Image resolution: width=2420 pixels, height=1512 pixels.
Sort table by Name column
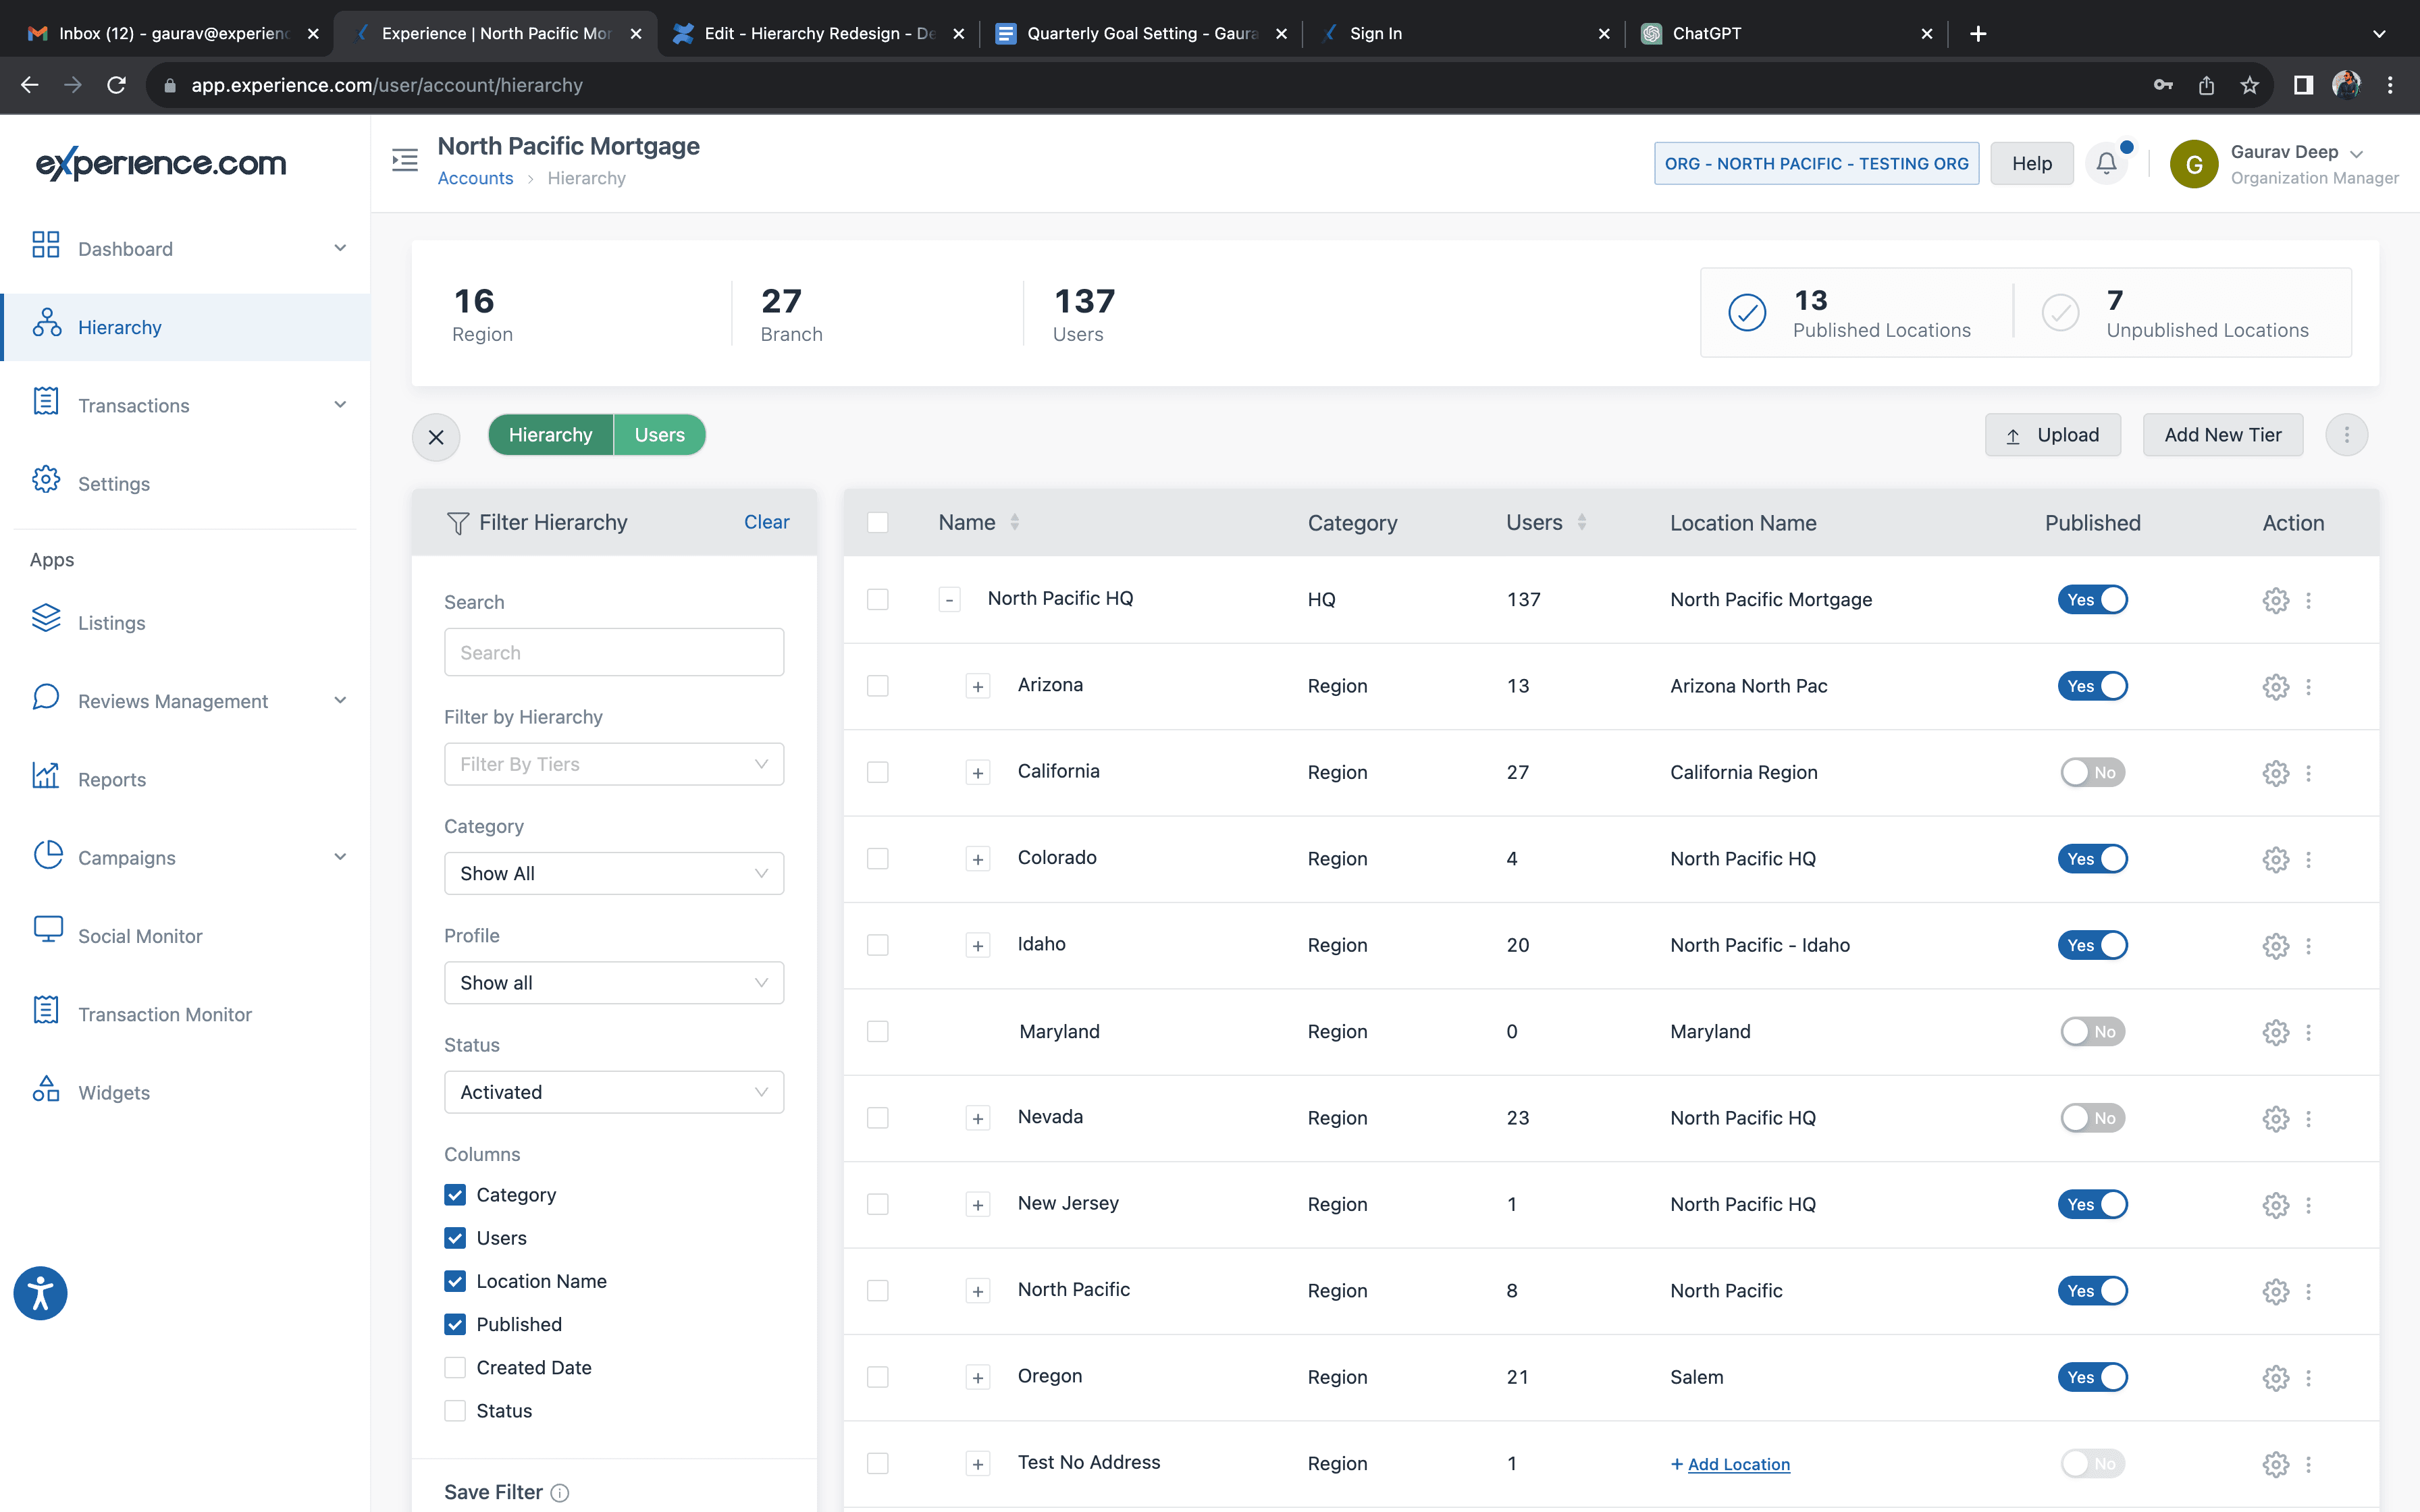[x=1014, y=522]
